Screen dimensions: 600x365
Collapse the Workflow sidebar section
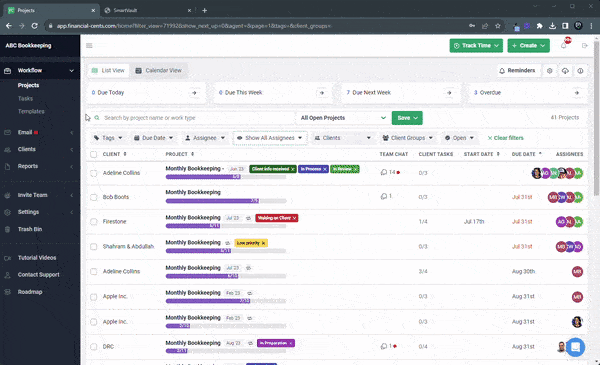pos(40,70)
